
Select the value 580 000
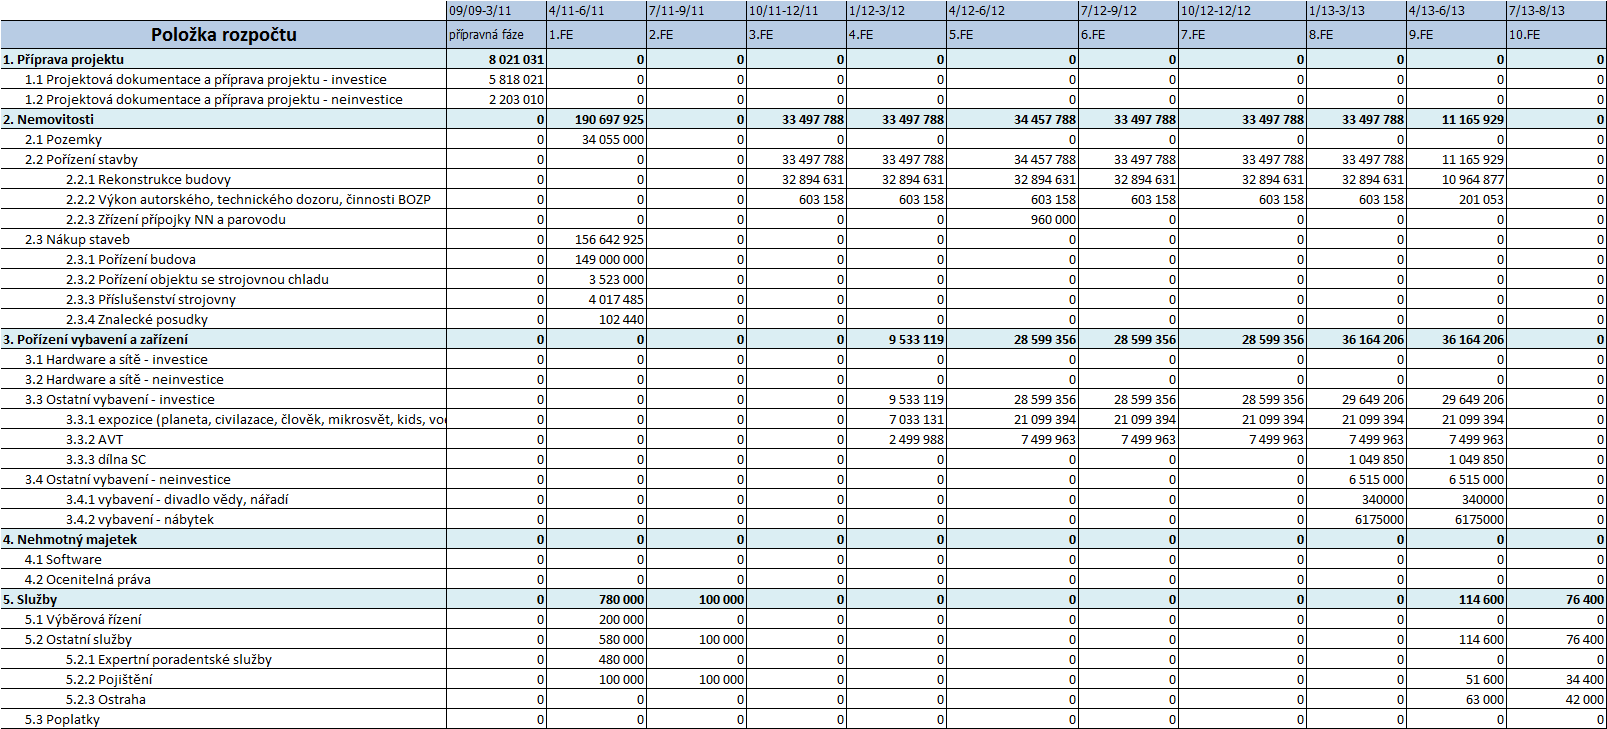(621, 639)
